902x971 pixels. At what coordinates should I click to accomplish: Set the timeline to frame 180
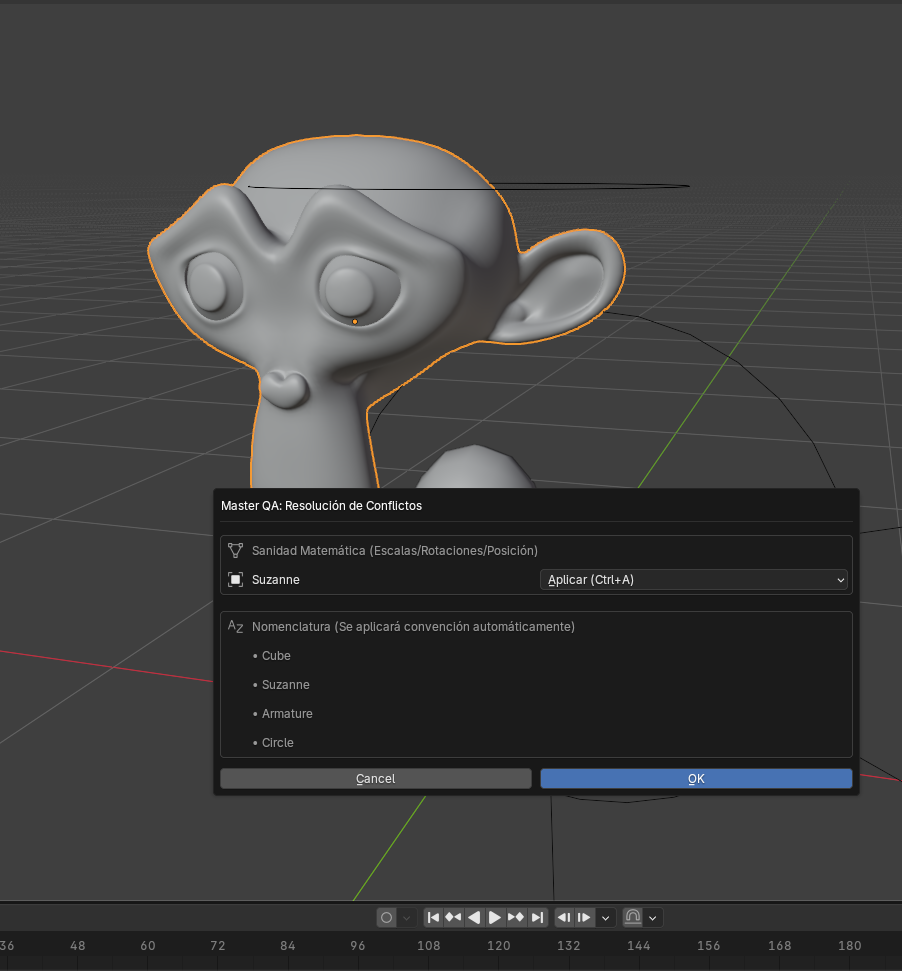(x=849, y=946)
